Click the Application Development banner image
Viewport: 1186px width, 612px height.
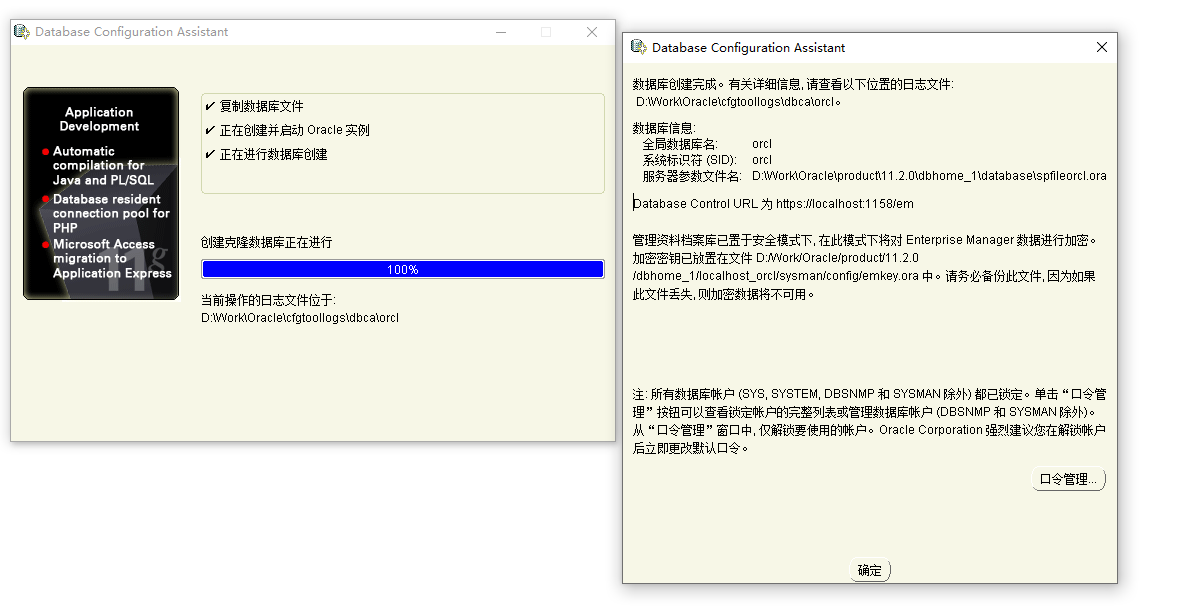[101, 194]
